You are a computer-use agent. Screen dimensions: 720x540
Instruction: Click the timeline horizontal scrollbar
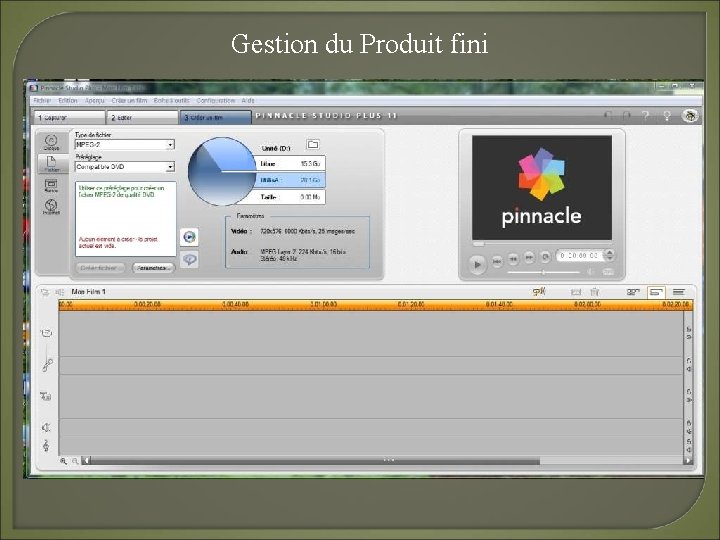click(x=315, y=461)
